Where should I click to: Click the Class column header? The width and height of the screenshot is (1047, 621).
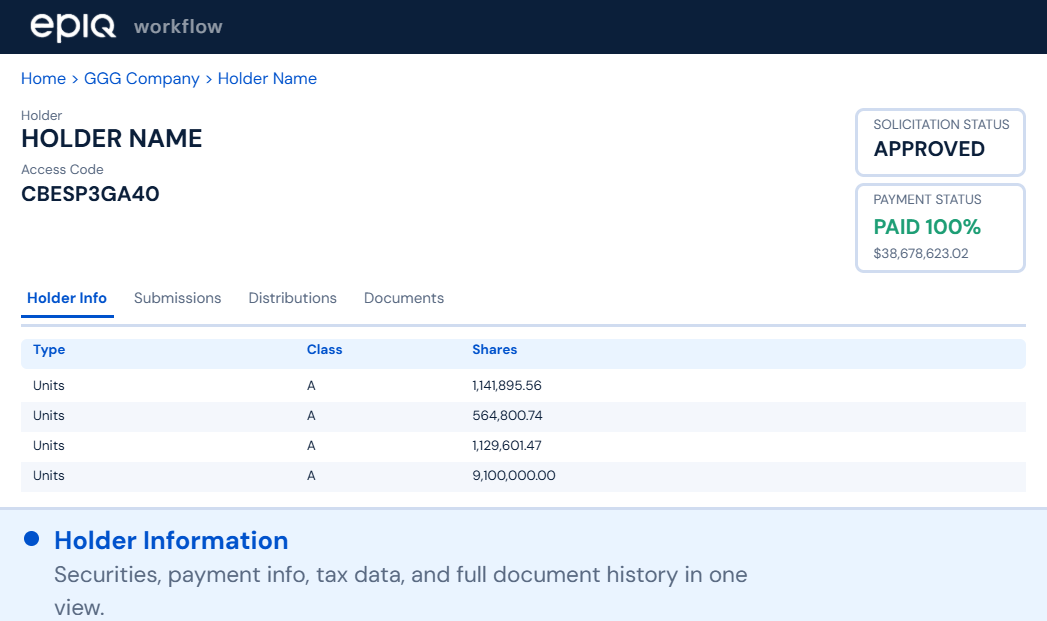pyautogui.click(x=325, y=349)
